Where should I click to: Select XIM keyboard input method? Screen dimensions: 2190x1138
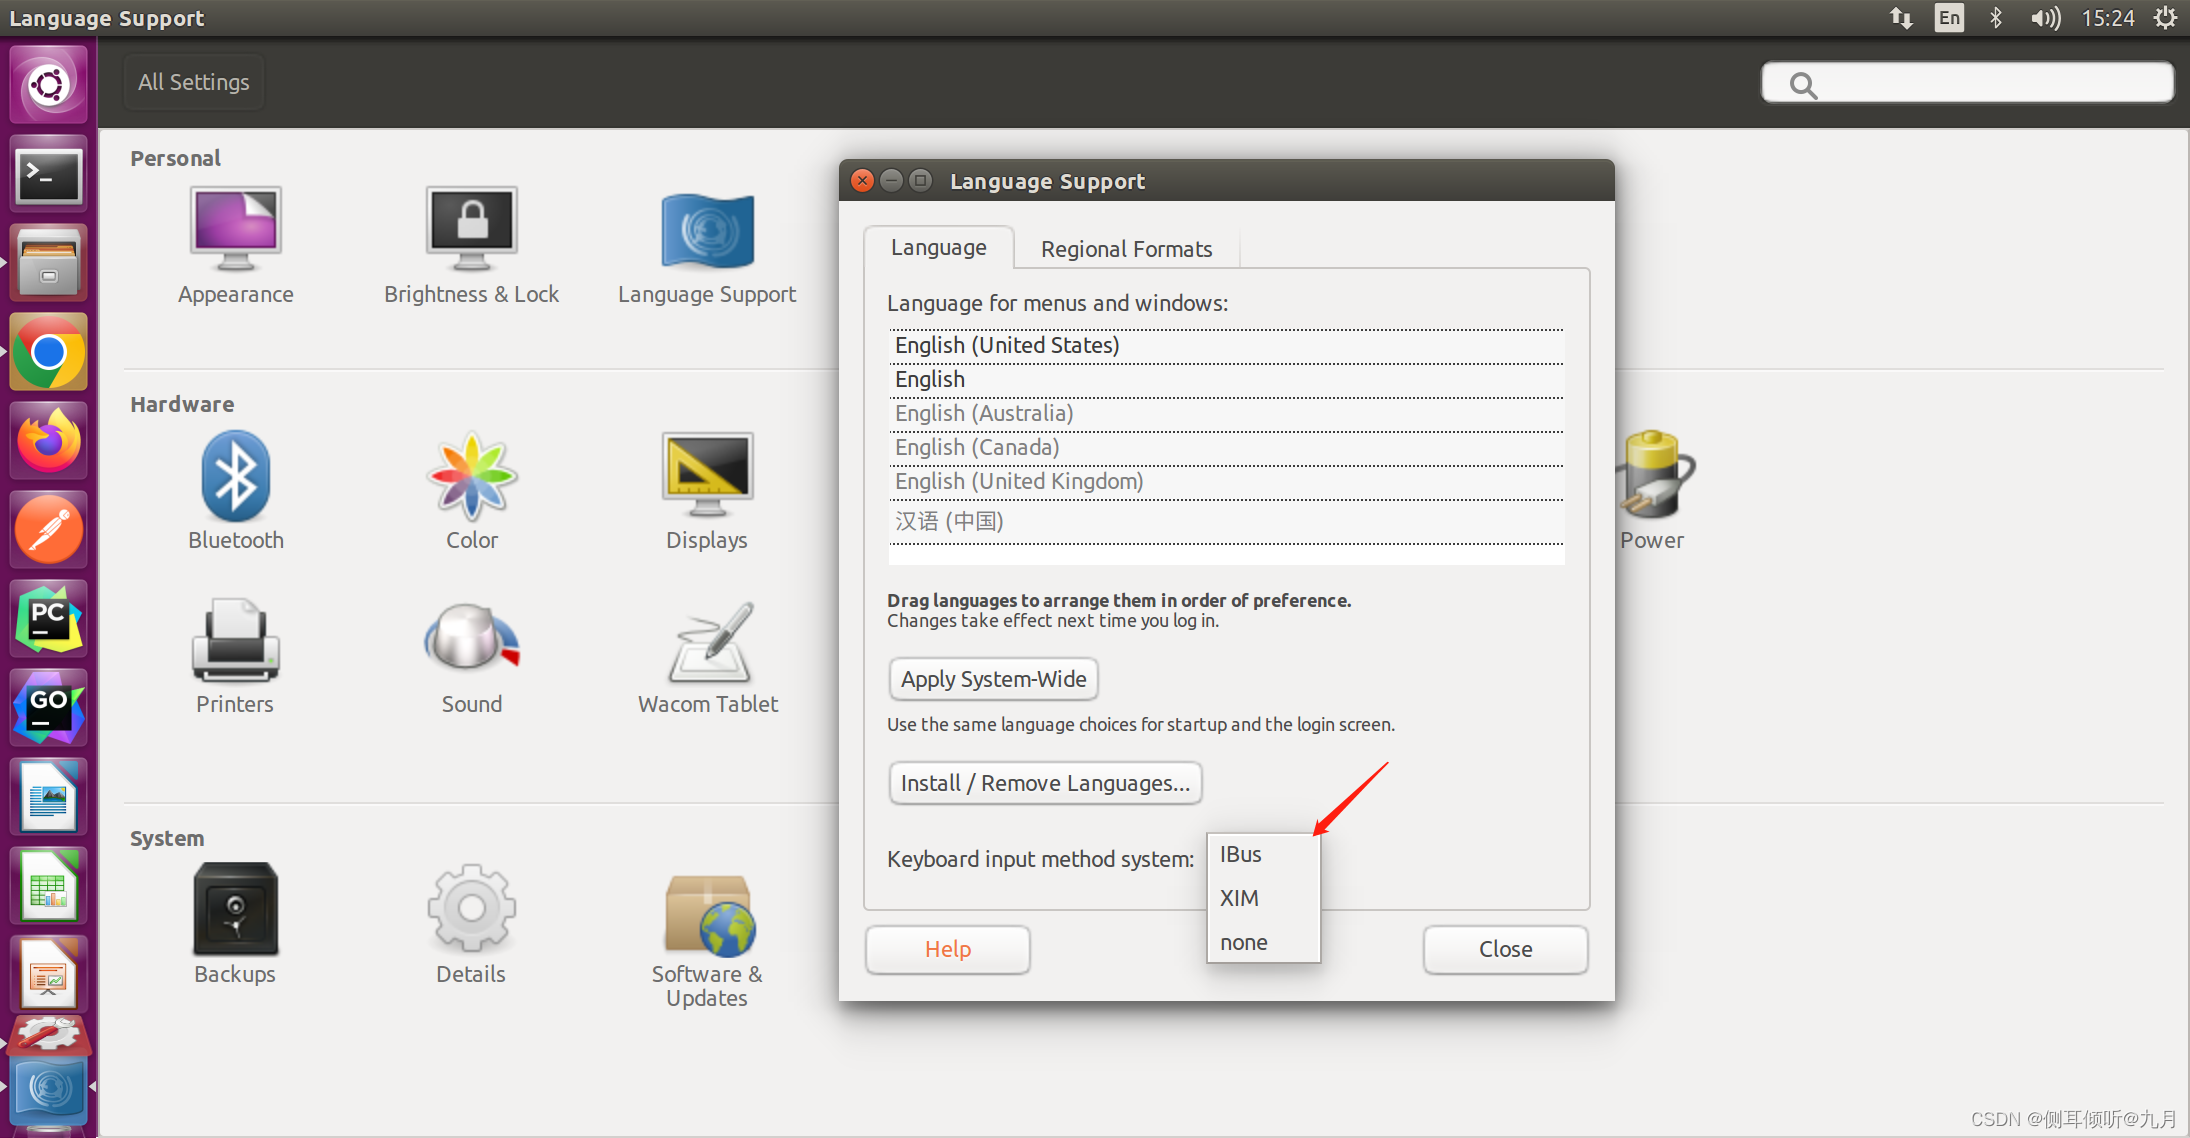click(1238, 896)
